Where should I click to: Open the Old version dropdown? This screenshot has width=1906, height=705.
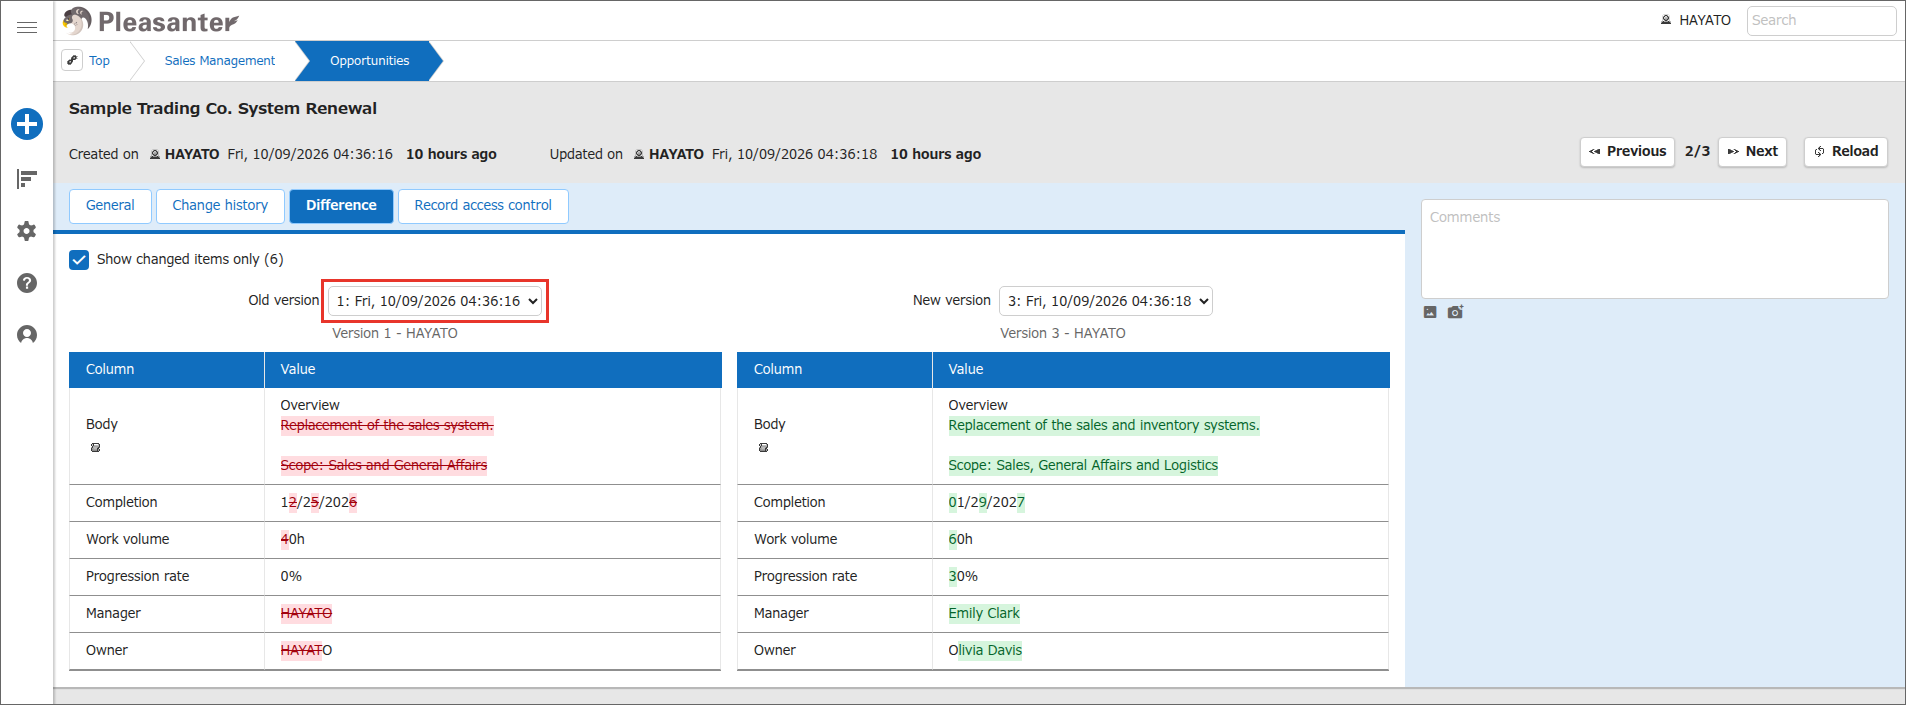pyautogui.click(x=435, y=301)
